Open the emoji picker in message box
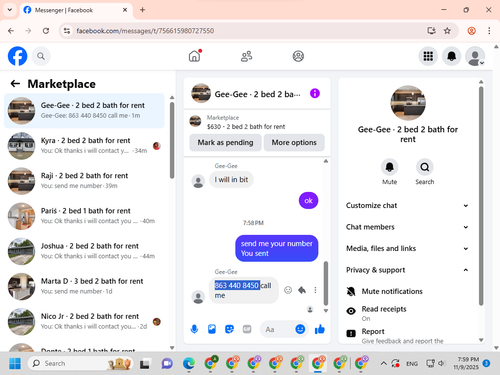Screen dimensions: 500x375 [x=300, y=329]
